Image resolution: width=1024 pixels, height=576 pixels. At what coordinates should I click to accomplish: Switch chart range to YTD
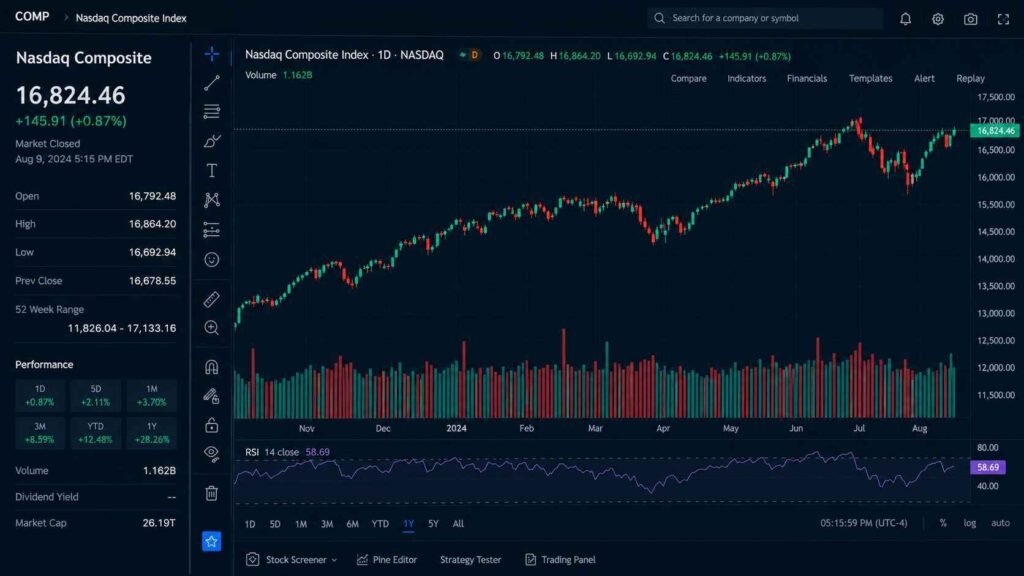click(380, 524)
